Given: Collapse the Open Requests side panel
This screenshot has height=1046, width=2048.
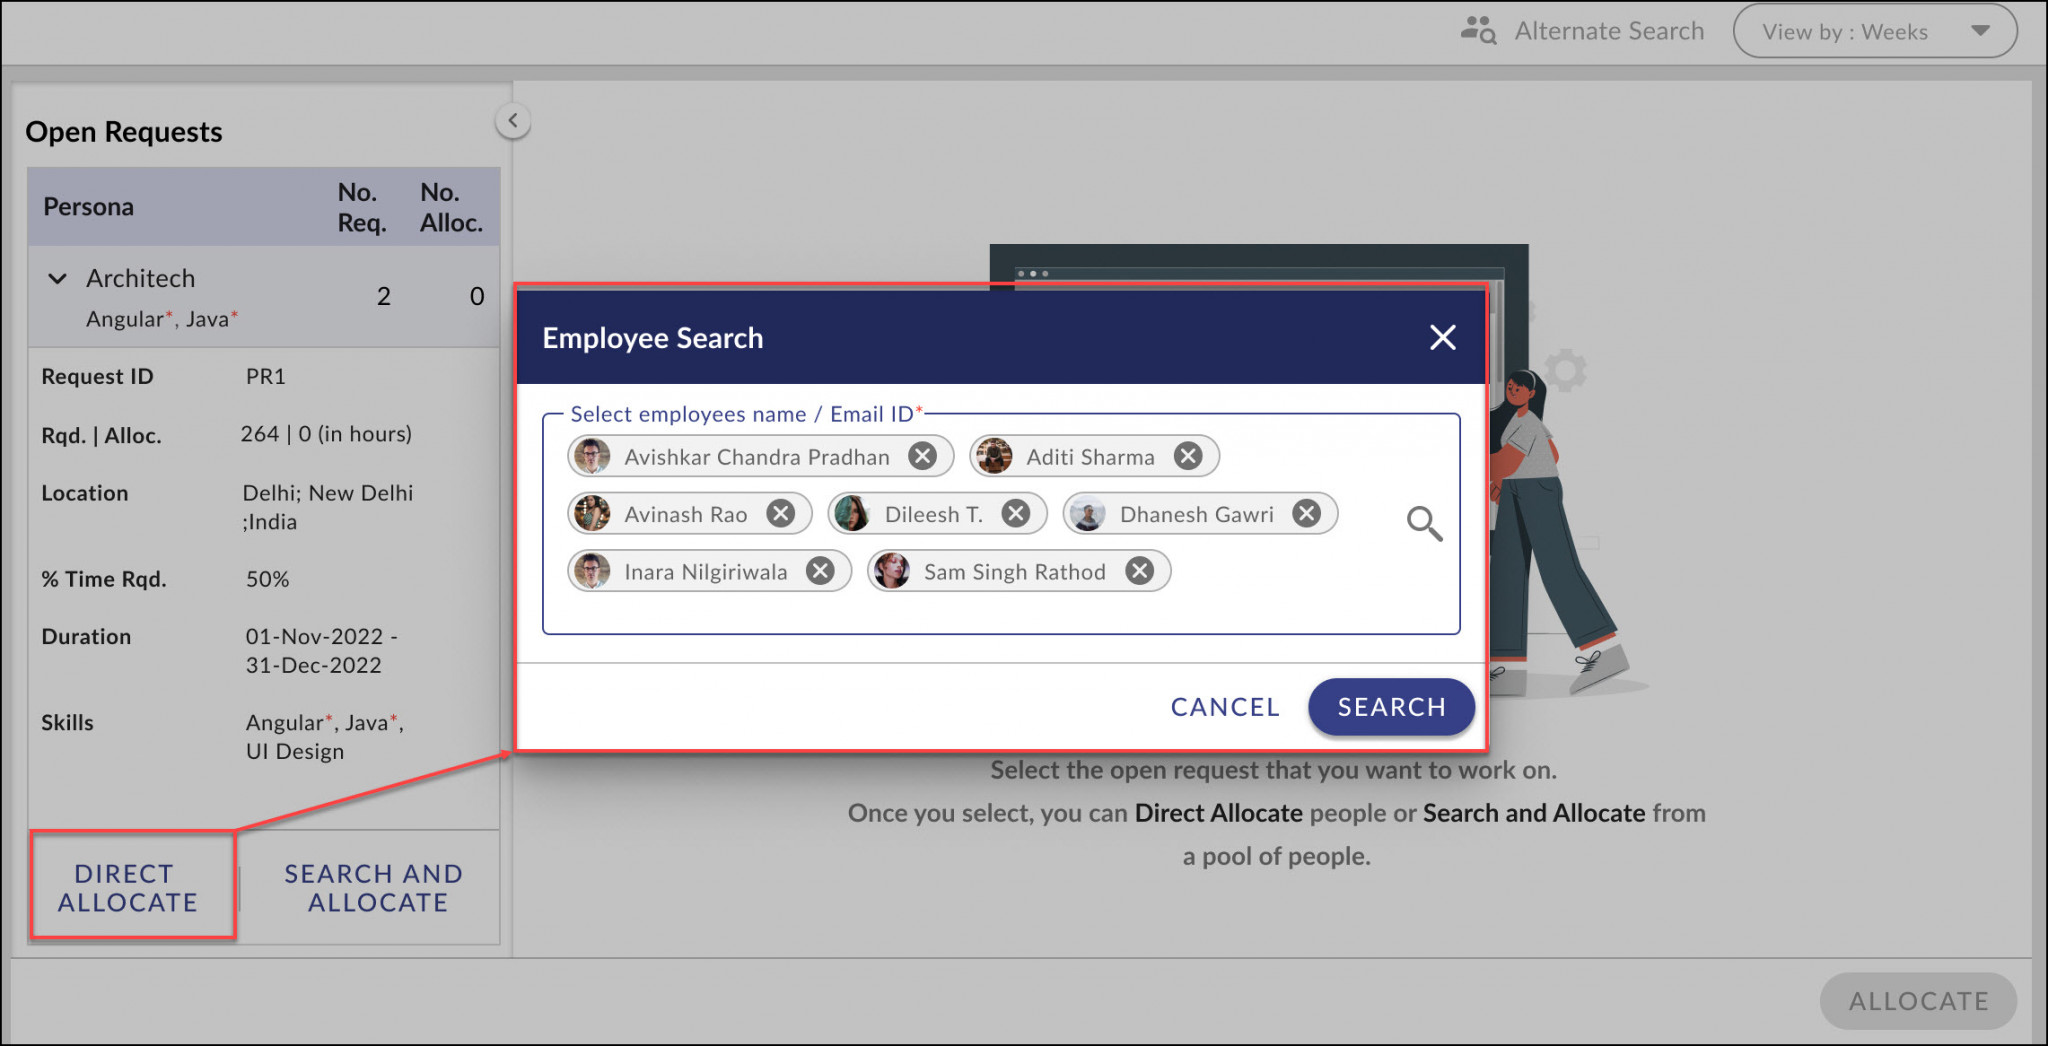Looking at the screenshot, I should click(x=512, y=120).
